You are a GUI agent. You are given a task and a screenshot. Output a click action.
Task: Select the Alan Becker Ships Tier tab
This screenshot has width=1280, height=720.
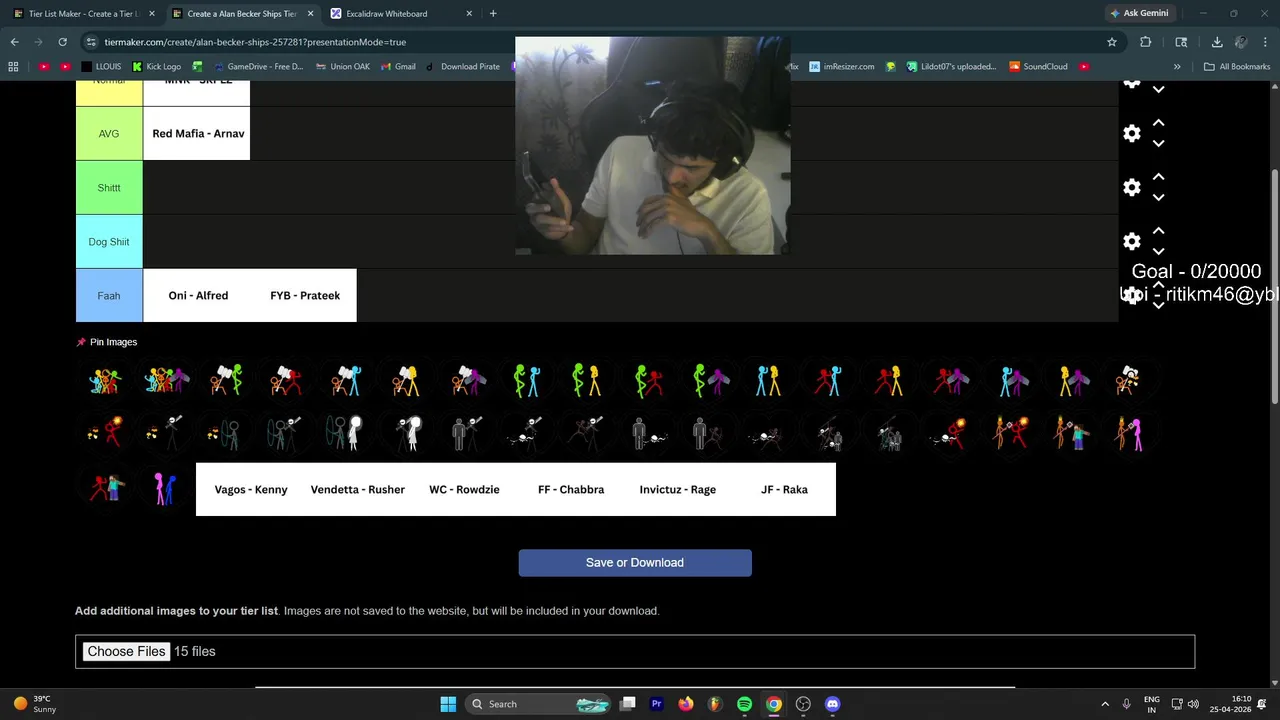[x=242, y=14]
